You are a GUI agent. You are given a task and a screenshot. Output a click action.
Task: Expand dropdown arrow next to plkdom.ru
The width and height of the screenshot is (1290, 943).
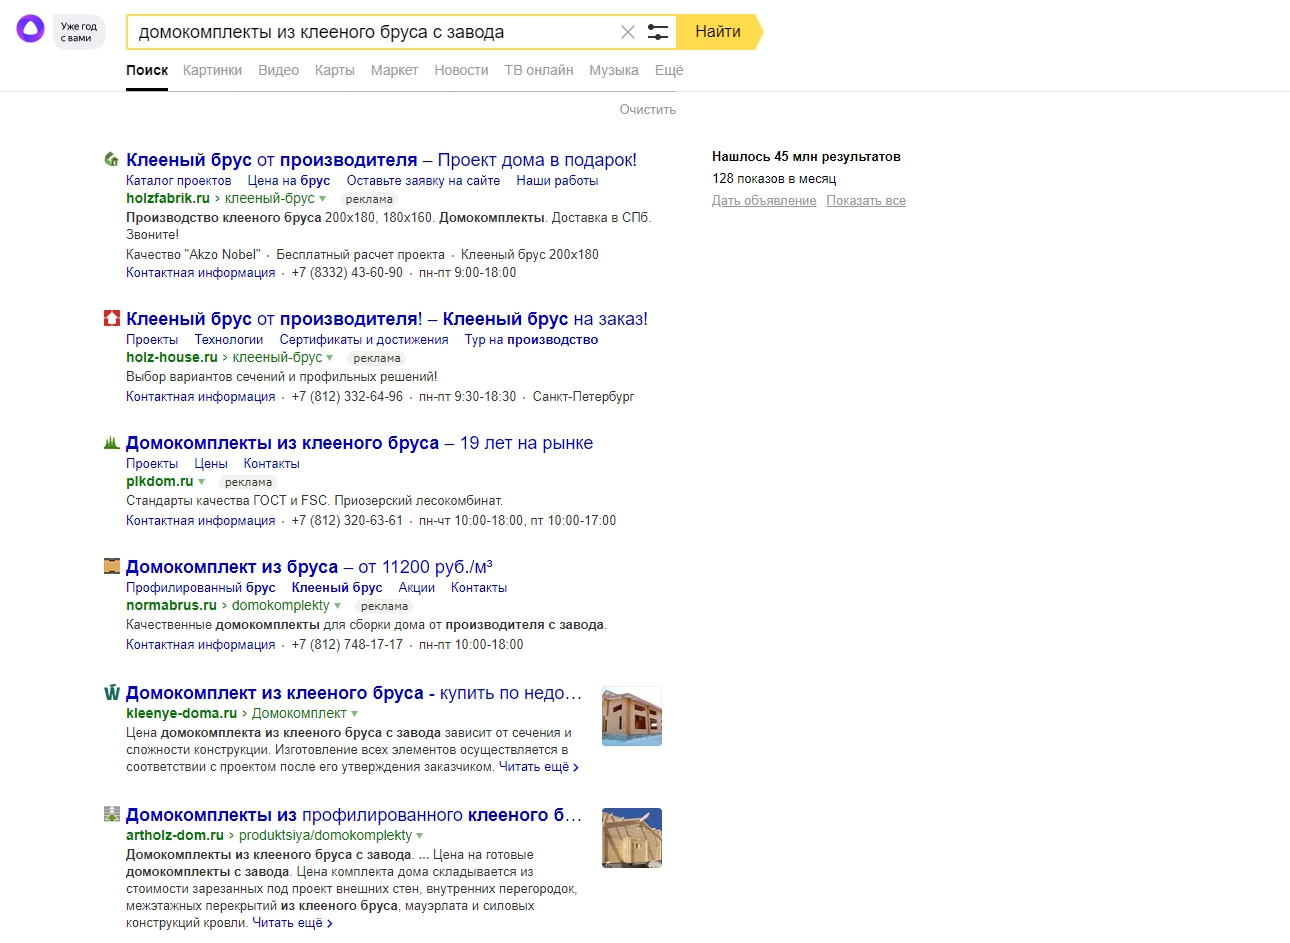pyautogui.click(x=201, y=482)
